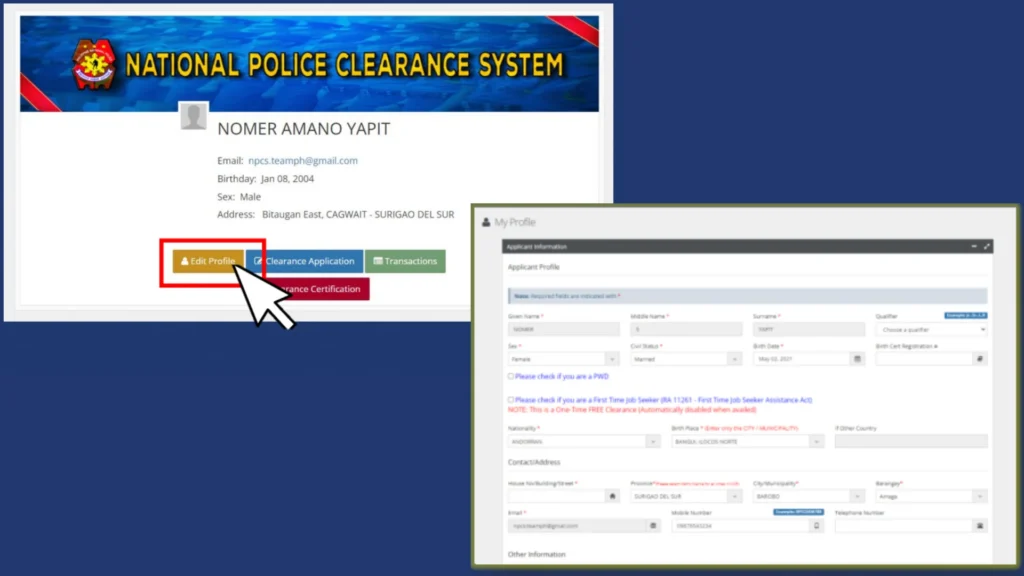The image size is (1024, 576).
Task: Click the My Profile person icon
Action: (489, 222)
